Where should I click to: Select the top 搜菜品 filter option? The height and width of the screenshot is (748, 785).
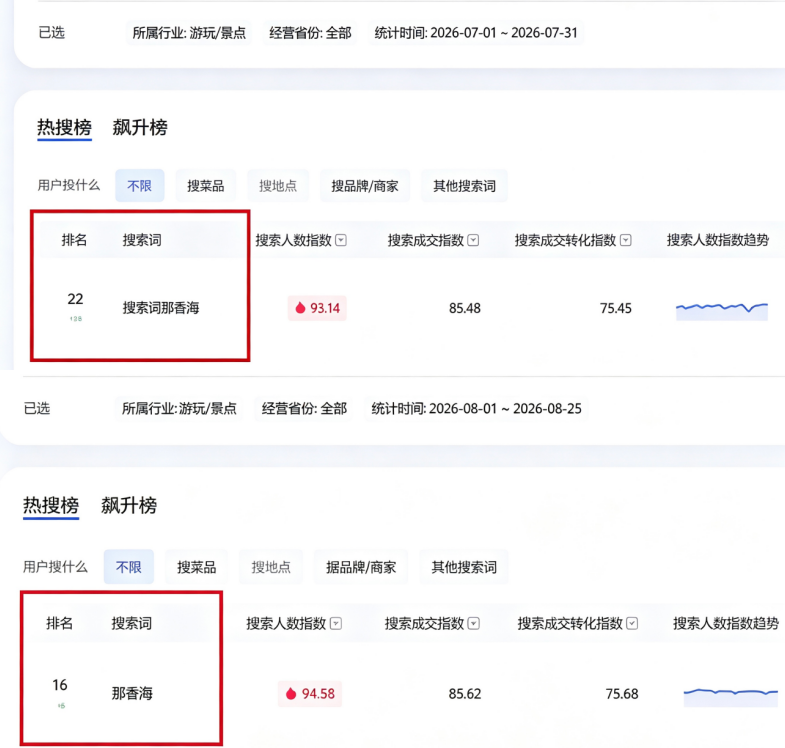[205, 186]
